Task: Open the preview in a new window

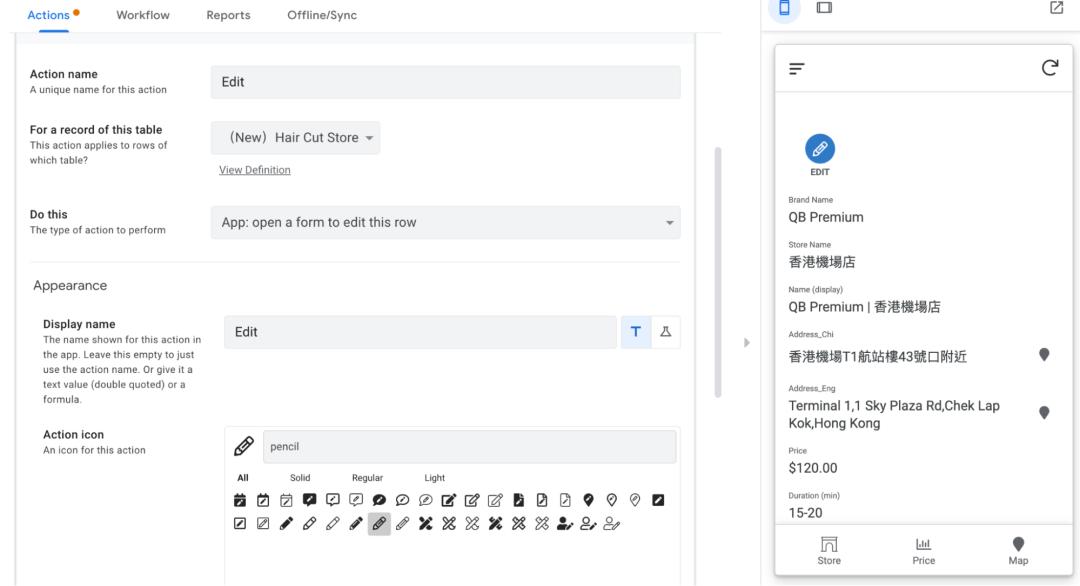Action: 1059,10
